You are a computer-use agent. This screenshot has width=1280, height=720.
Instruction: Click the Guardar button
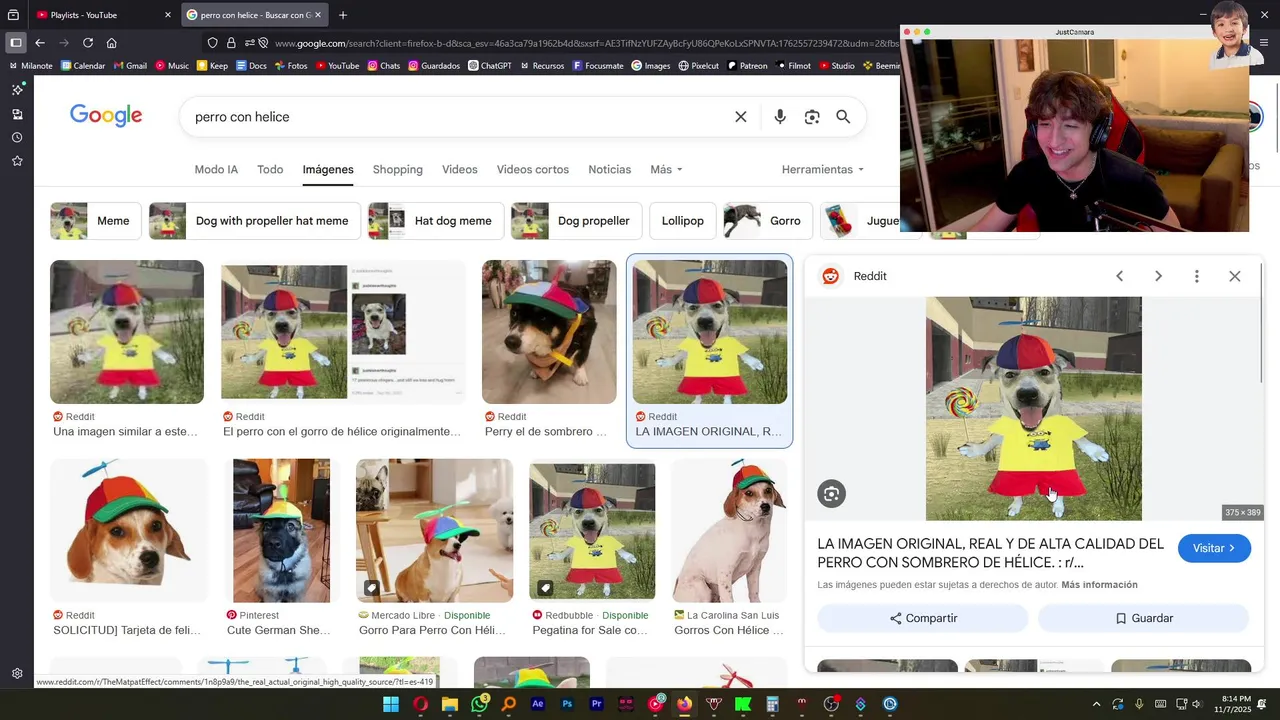[x=1143, y=618]
